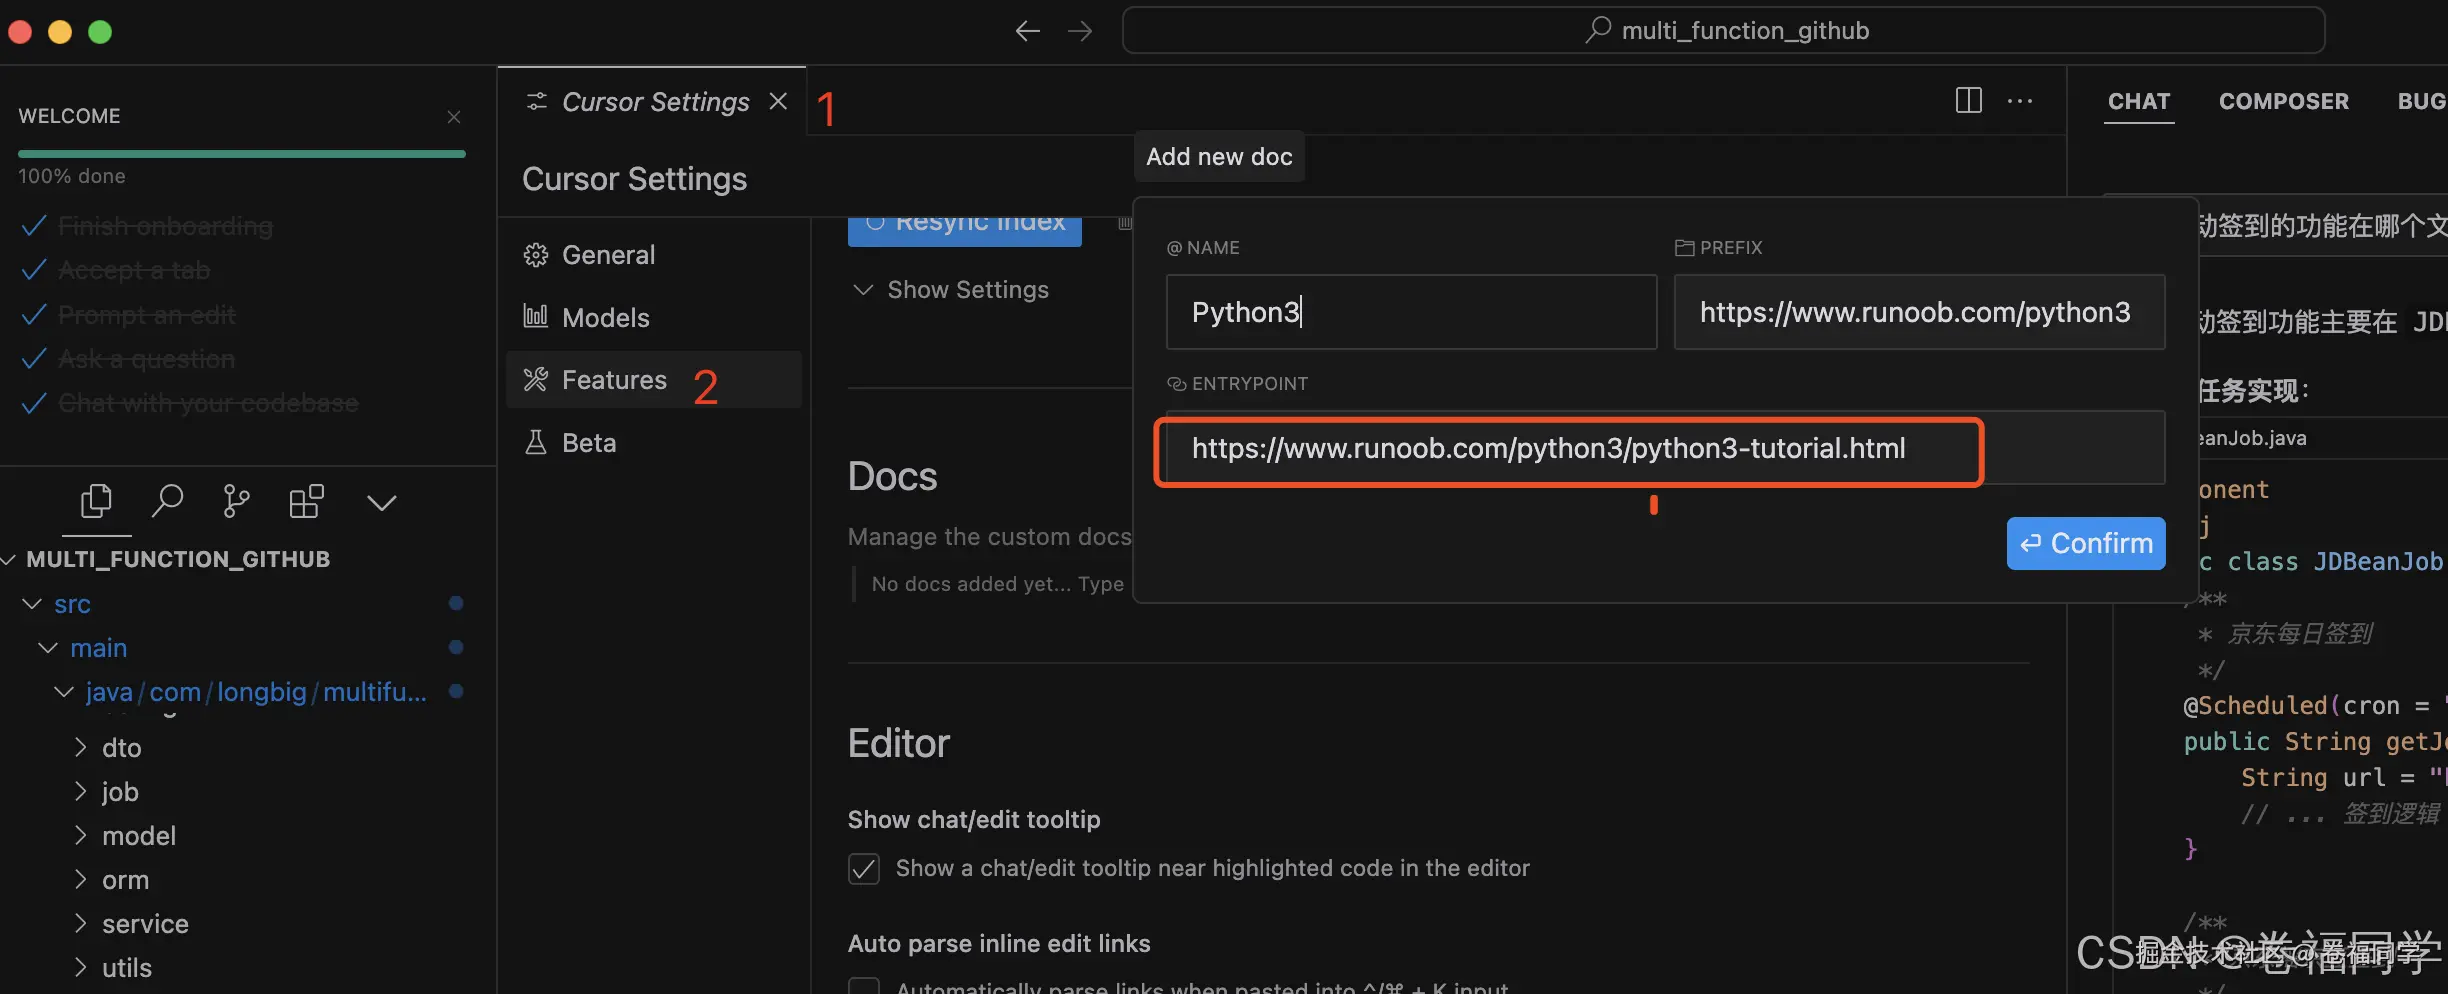Enable the Auto parse inline edit links checkbox
Viewport: 2448px width, 994px height.
point(864,986)
